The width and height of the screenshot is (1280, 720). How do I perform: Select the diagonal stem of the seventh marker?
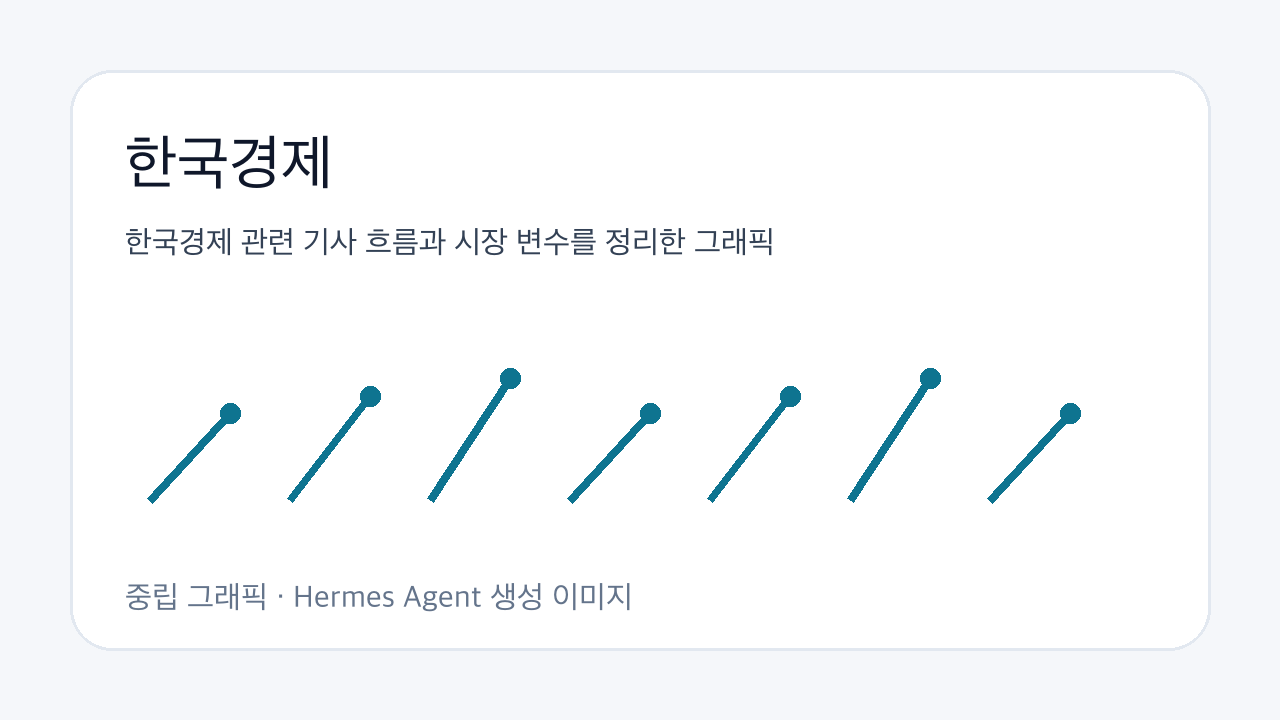click(1030, 457)
